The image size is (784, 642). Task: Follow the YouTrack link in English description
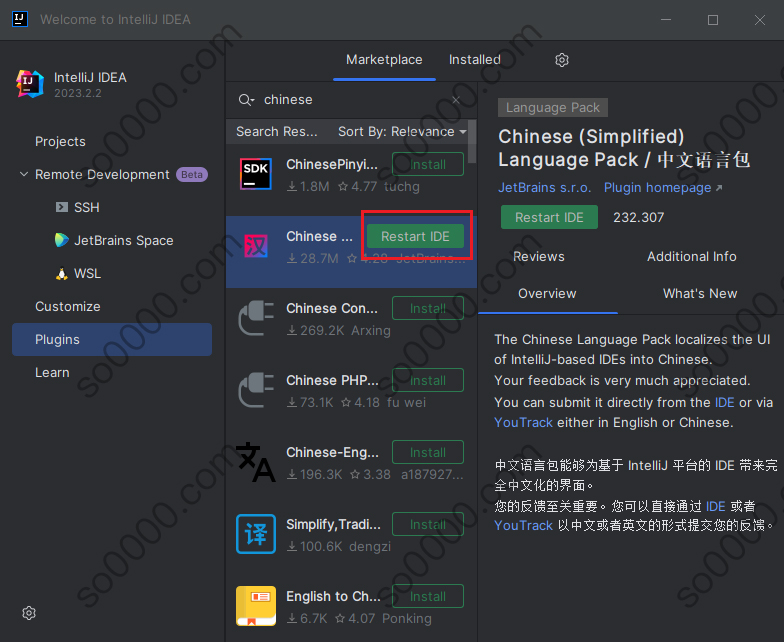click(x=523, y=422)
